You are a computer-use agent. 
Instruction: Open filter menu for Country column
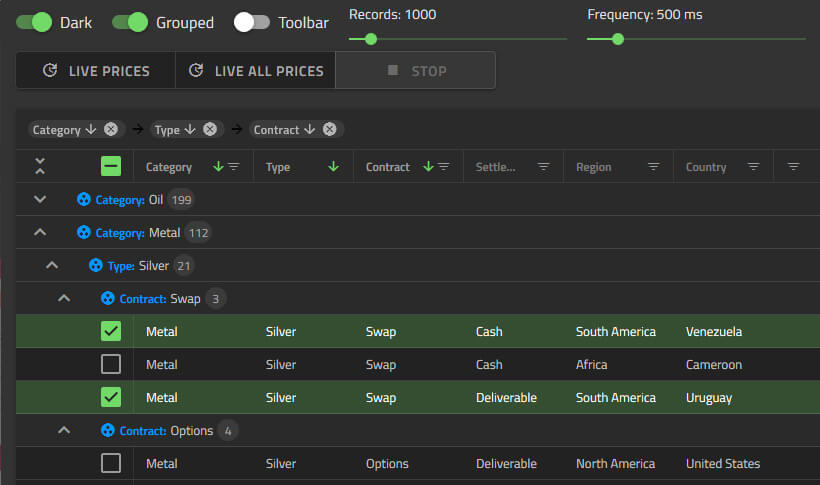[x=753, y=167]
